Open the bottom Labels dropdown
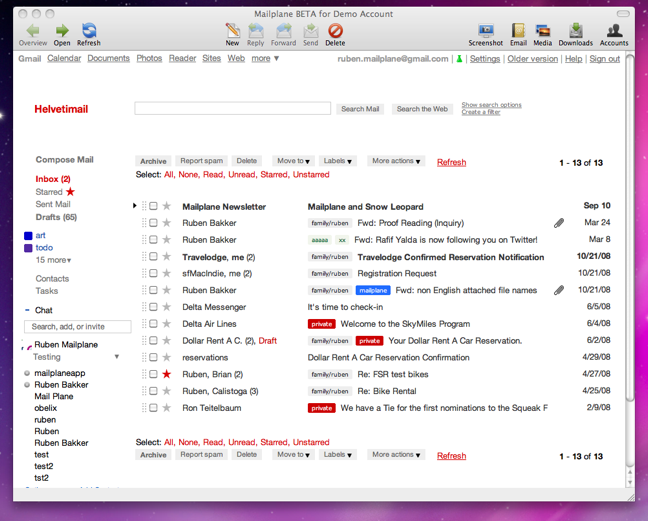648x521 pixels. (x=338, y=454)
